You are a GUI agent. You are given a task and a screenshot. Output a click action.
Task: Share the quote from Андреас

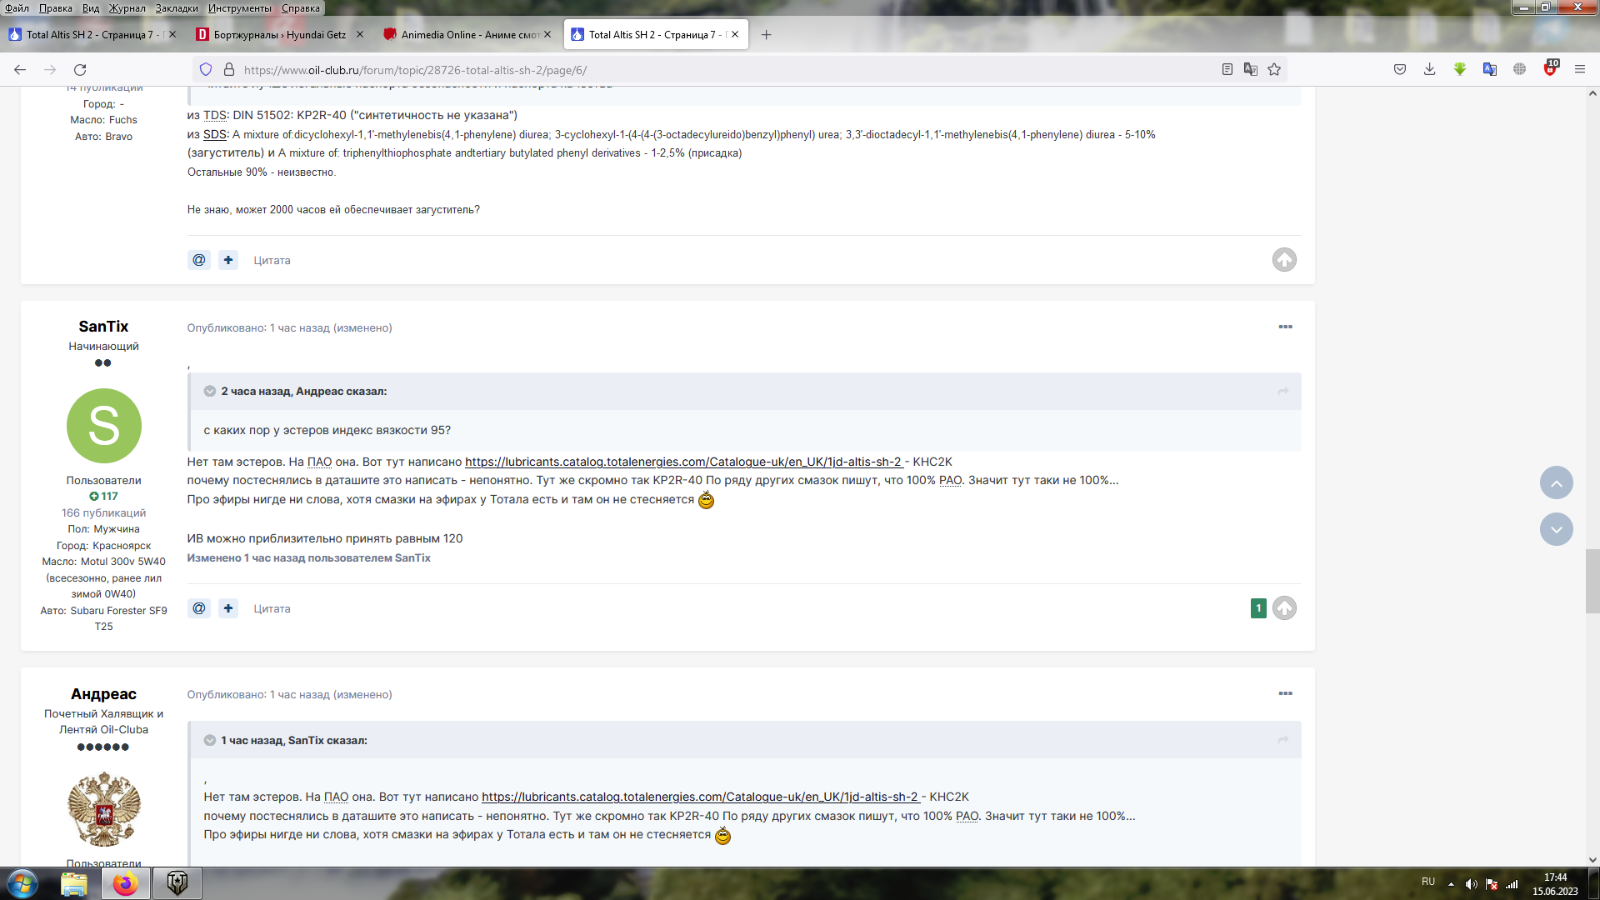pos(1283,391)
